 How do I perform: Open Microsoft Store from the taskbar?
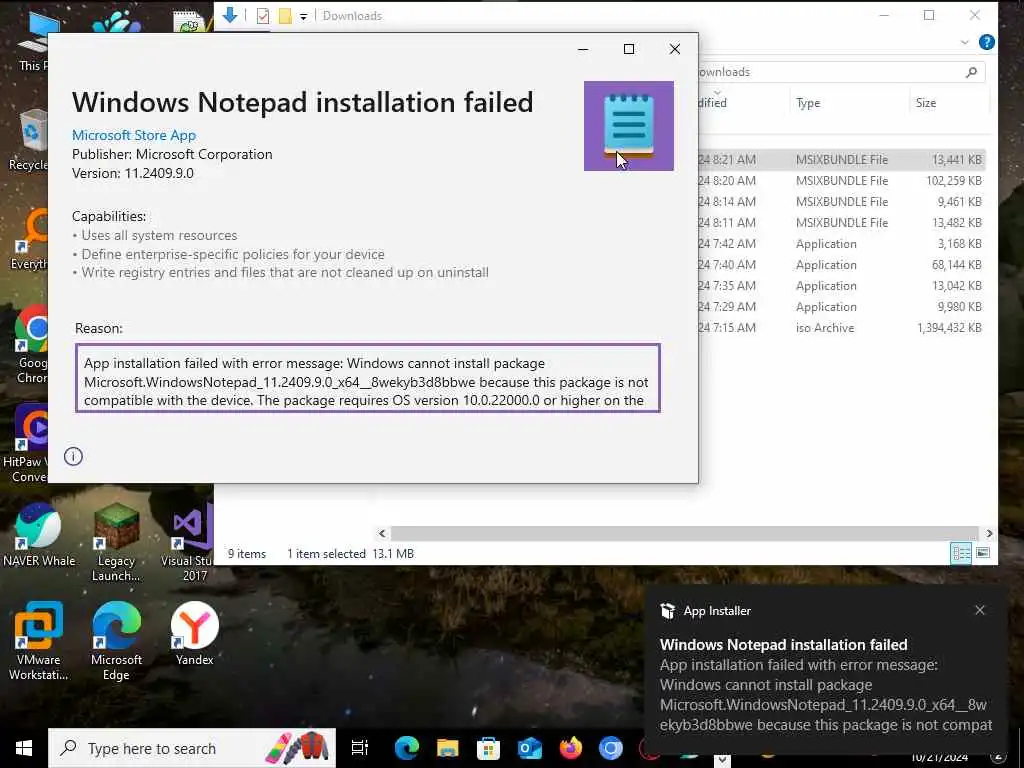click(488, 748)
